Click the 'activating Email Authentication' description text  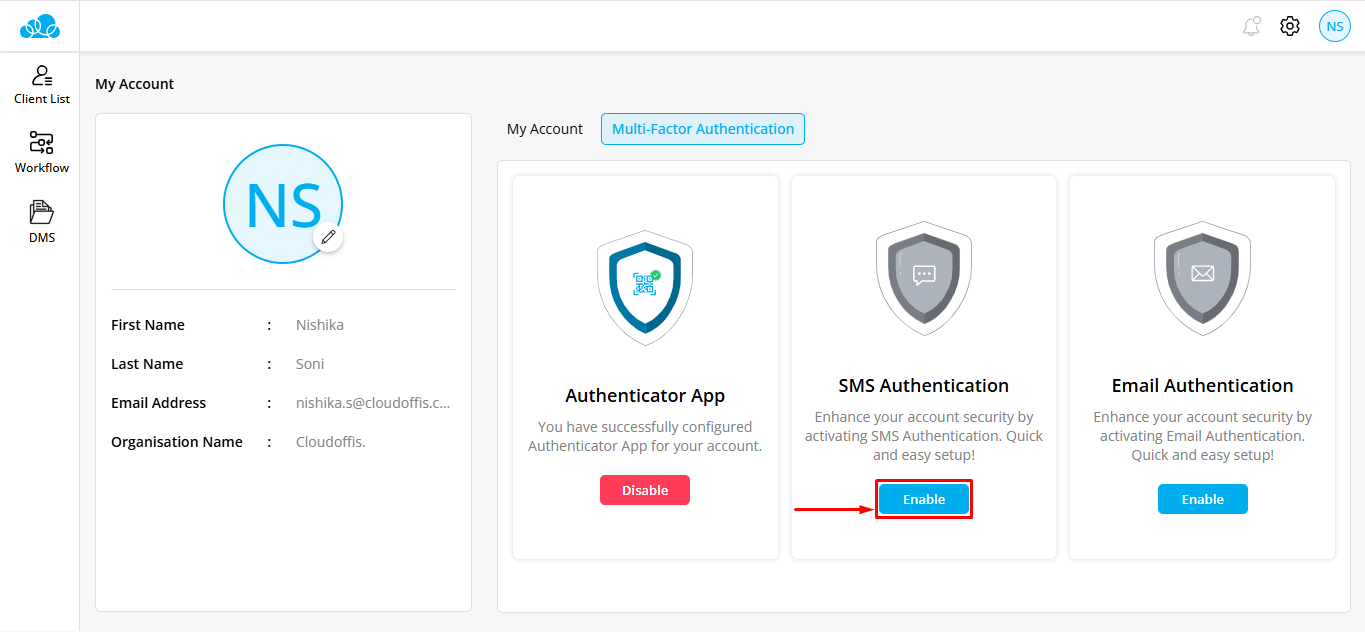click(x=1203, y=436)
